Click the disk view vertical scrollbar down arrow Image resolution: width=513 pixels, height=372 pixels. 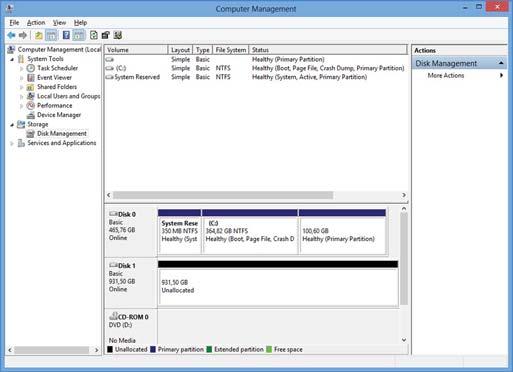click(404, 340)
